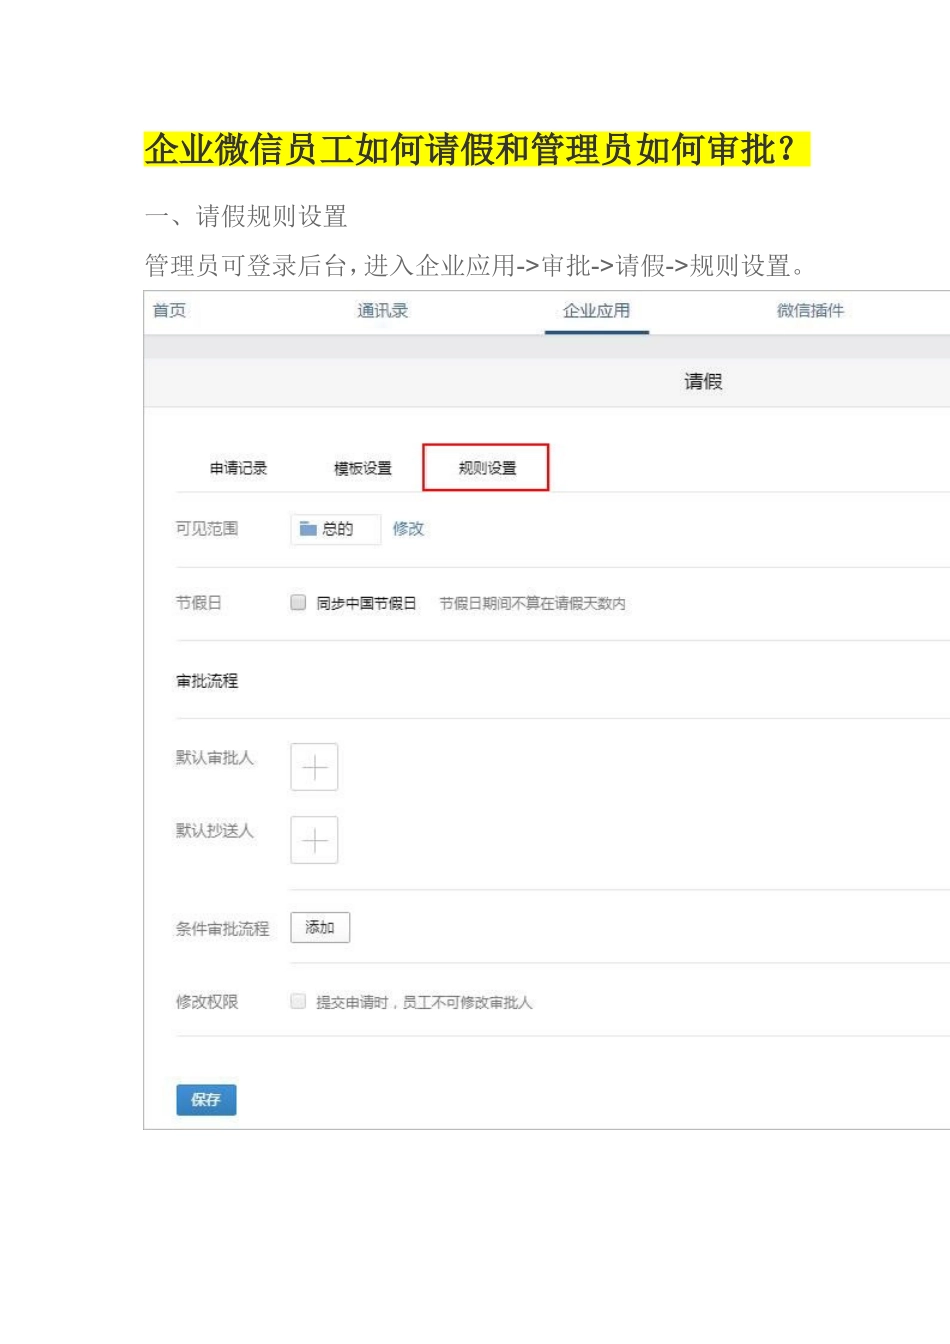
Task: Select the 企业应用 tab
Action: (x=597, y=311)
